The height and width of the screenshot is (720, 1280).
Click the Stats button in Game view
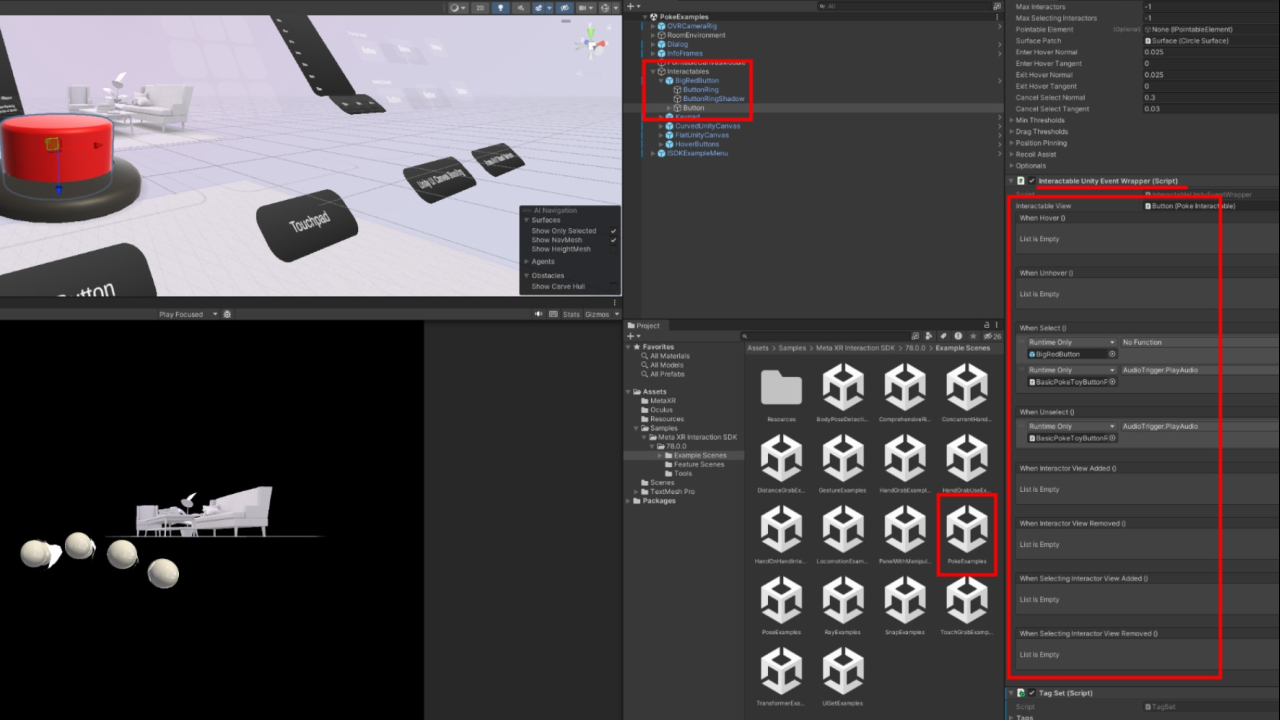click(571, 314)
